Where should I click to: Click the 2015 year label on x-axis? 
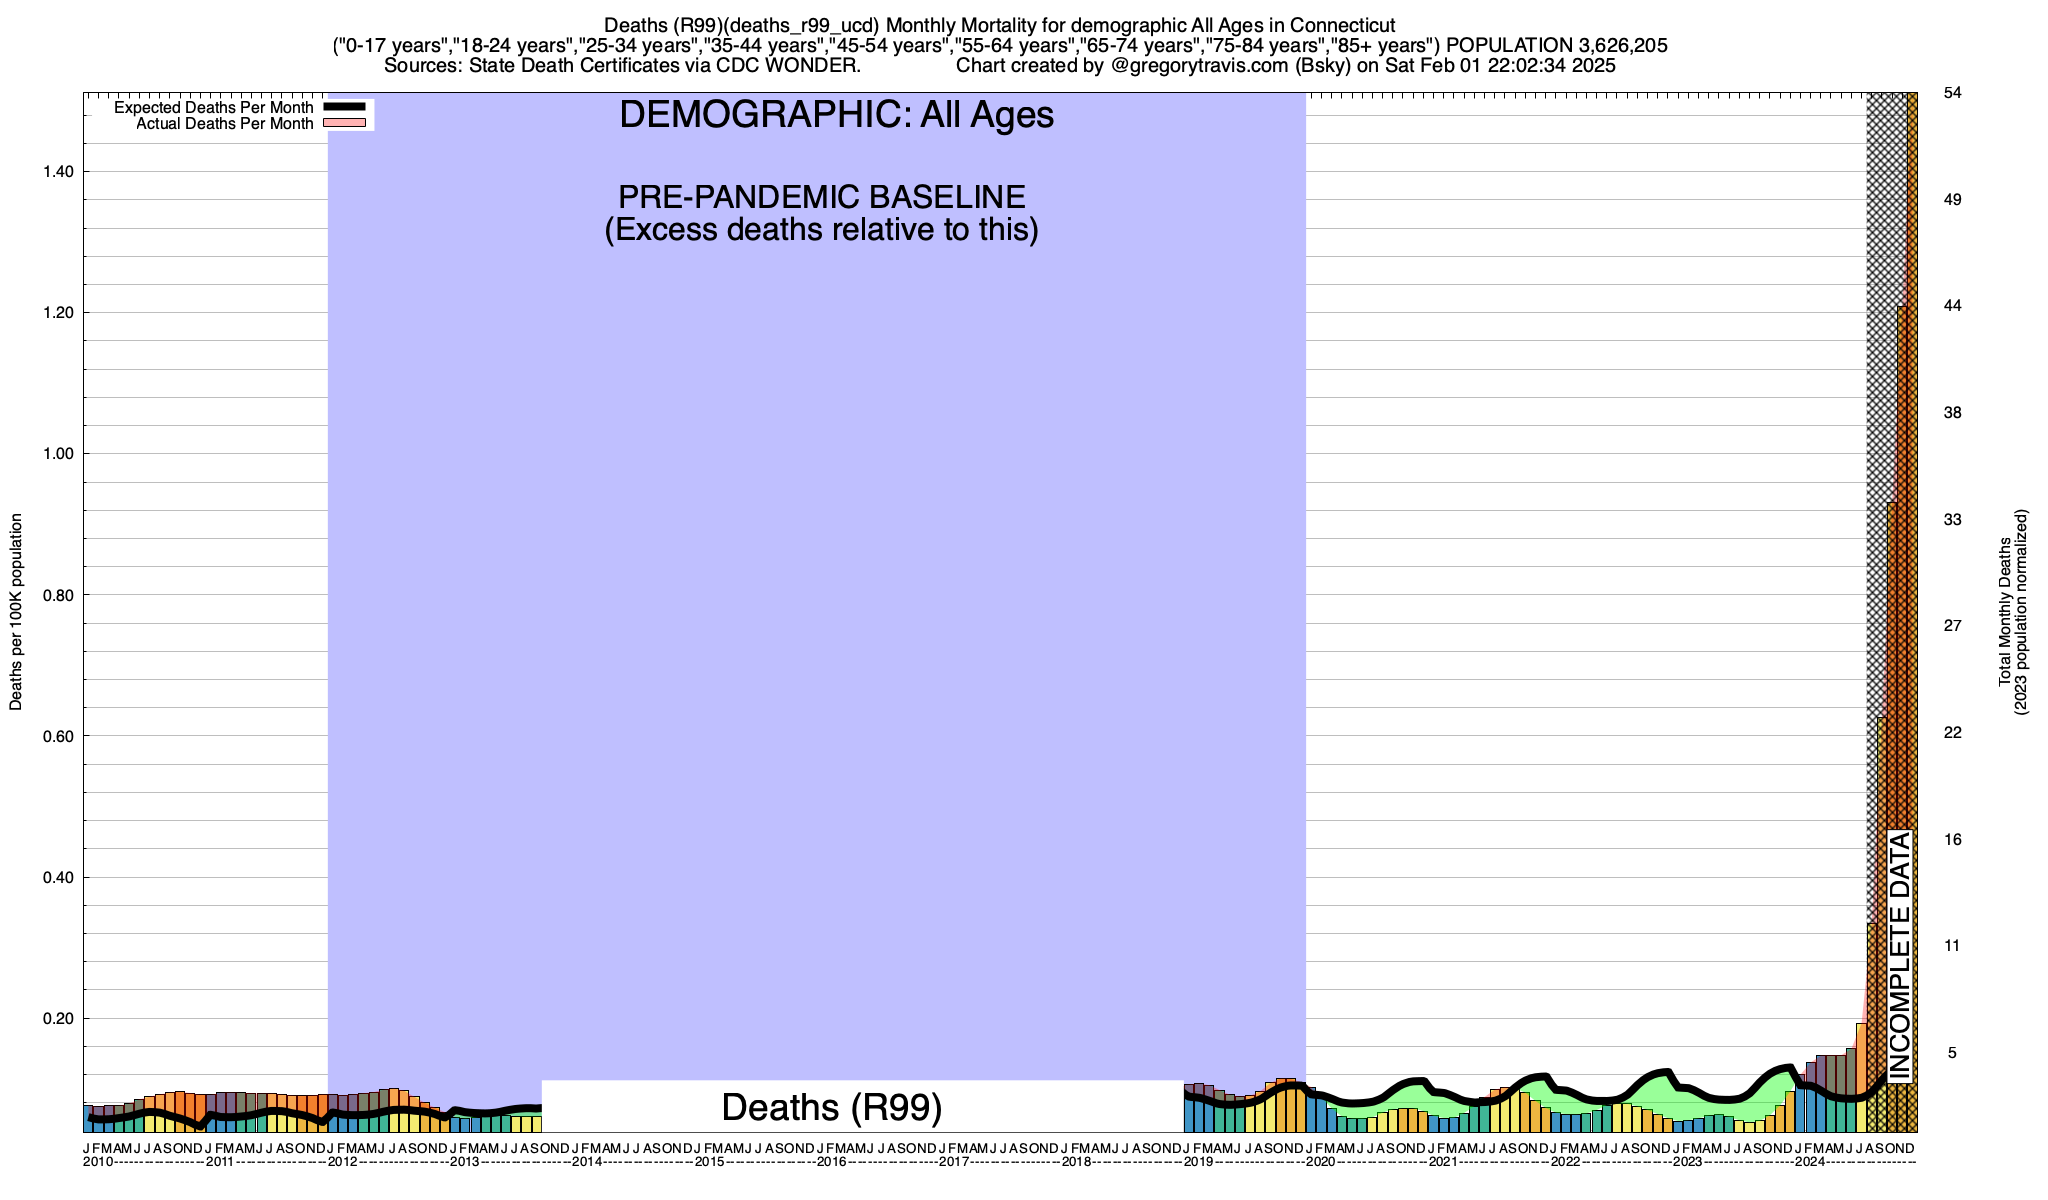tap(710, 1162)
